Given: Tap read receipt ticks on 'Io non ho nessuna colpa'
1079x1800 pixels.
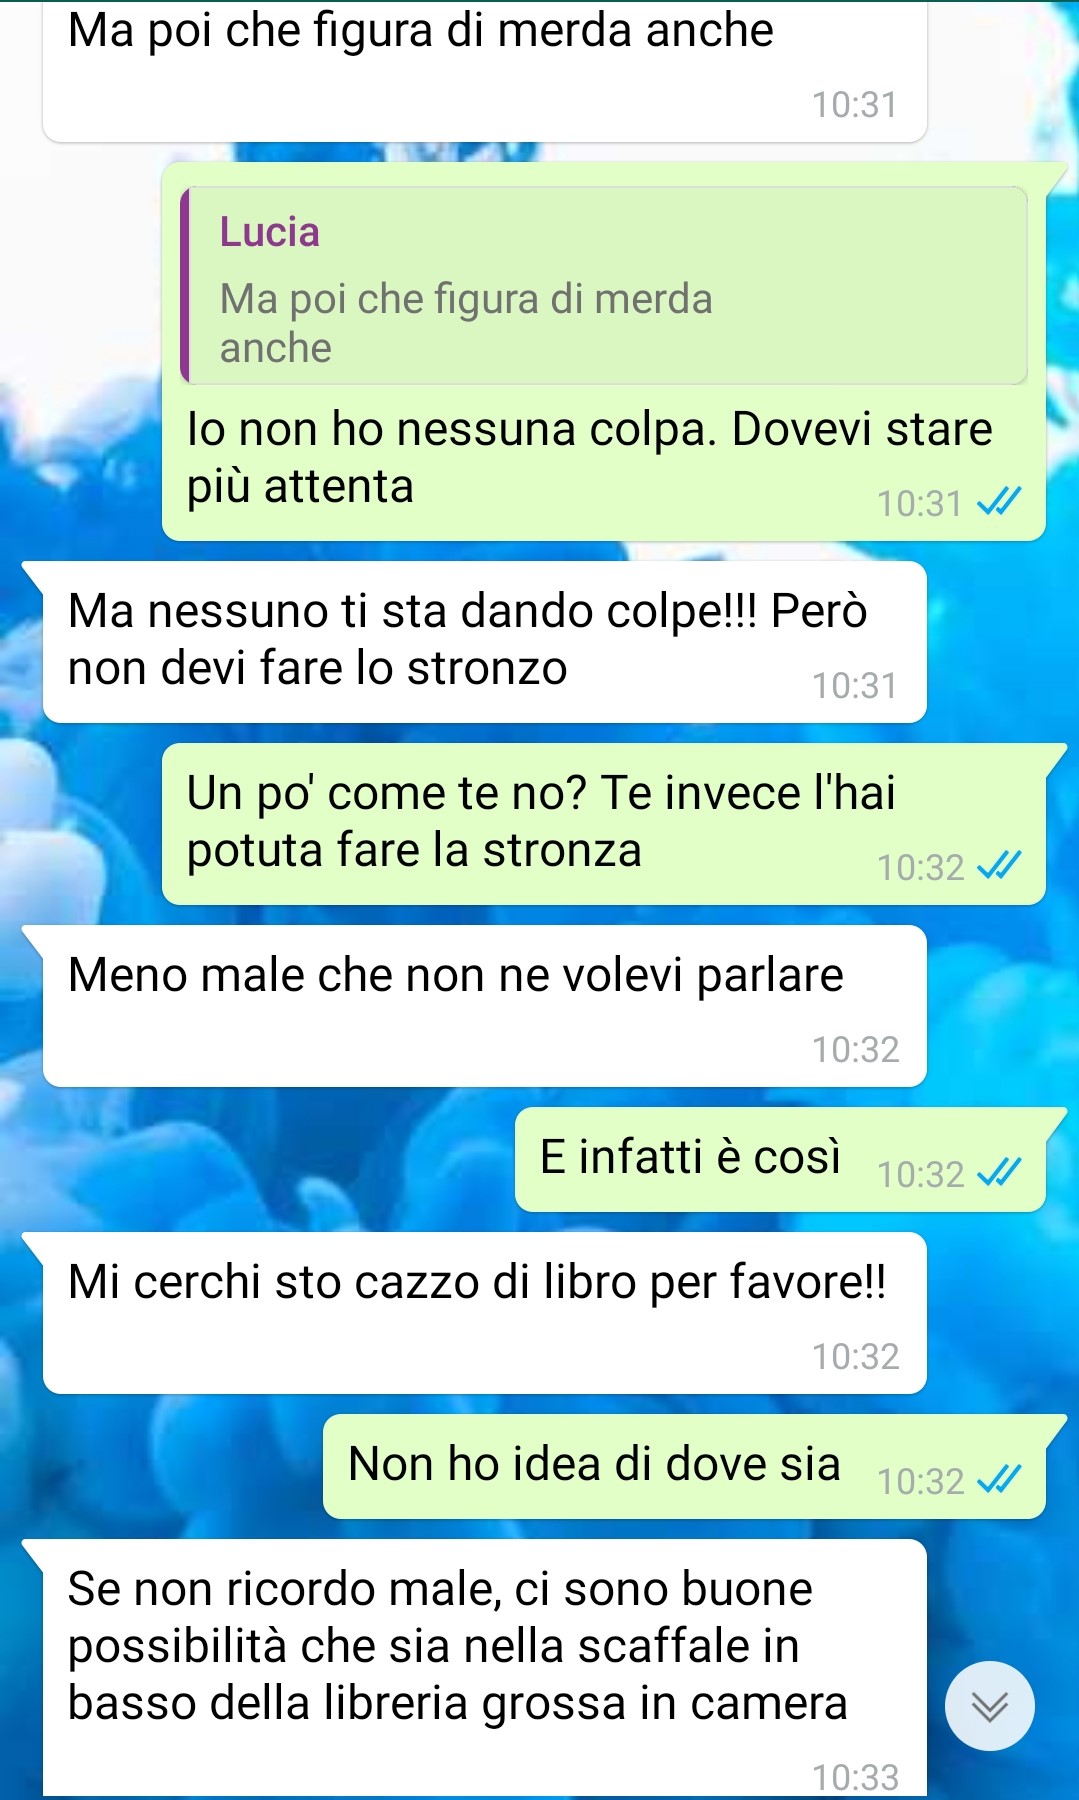Looking at the screenshot, I should pyautogui.click(x=998, y=501).
